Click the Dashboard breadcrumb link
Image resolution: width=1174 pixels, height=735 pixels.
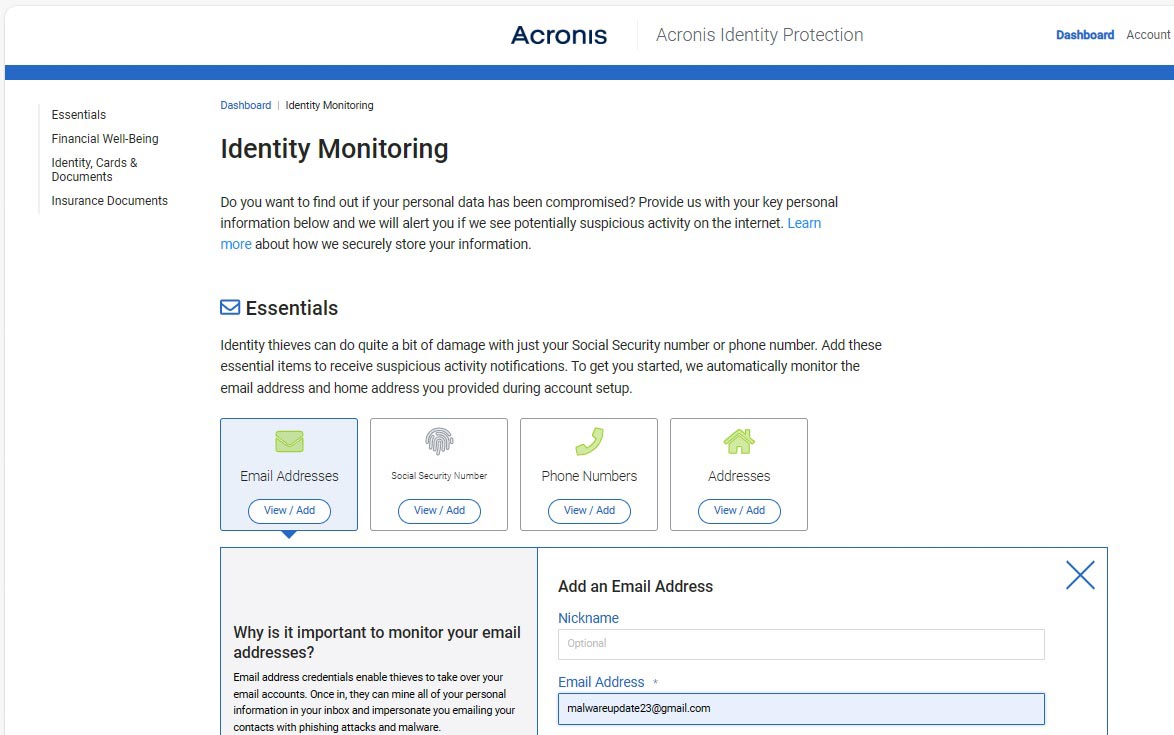coord(245,105)
